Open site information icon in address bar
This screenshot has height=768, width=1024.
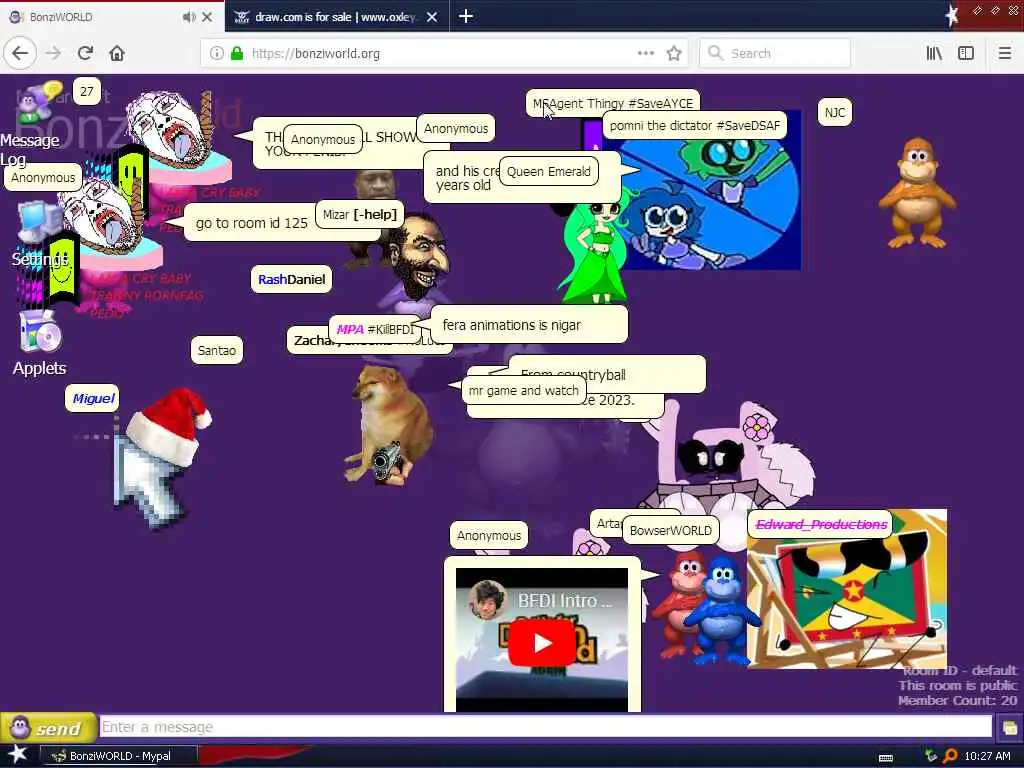(x=216, y=53)
